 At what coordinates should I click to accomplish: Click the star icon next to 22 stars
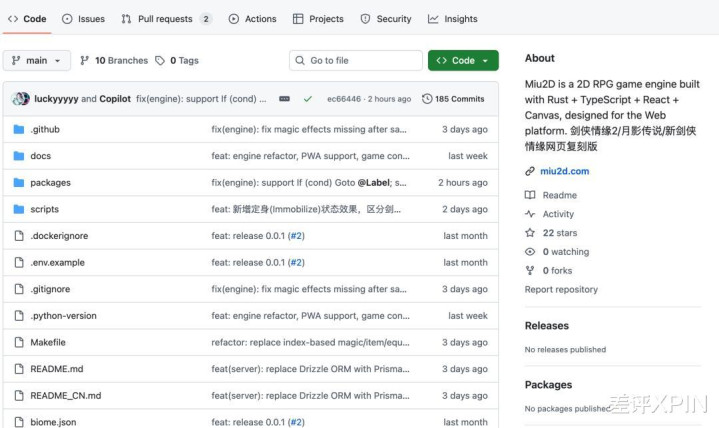530,233
